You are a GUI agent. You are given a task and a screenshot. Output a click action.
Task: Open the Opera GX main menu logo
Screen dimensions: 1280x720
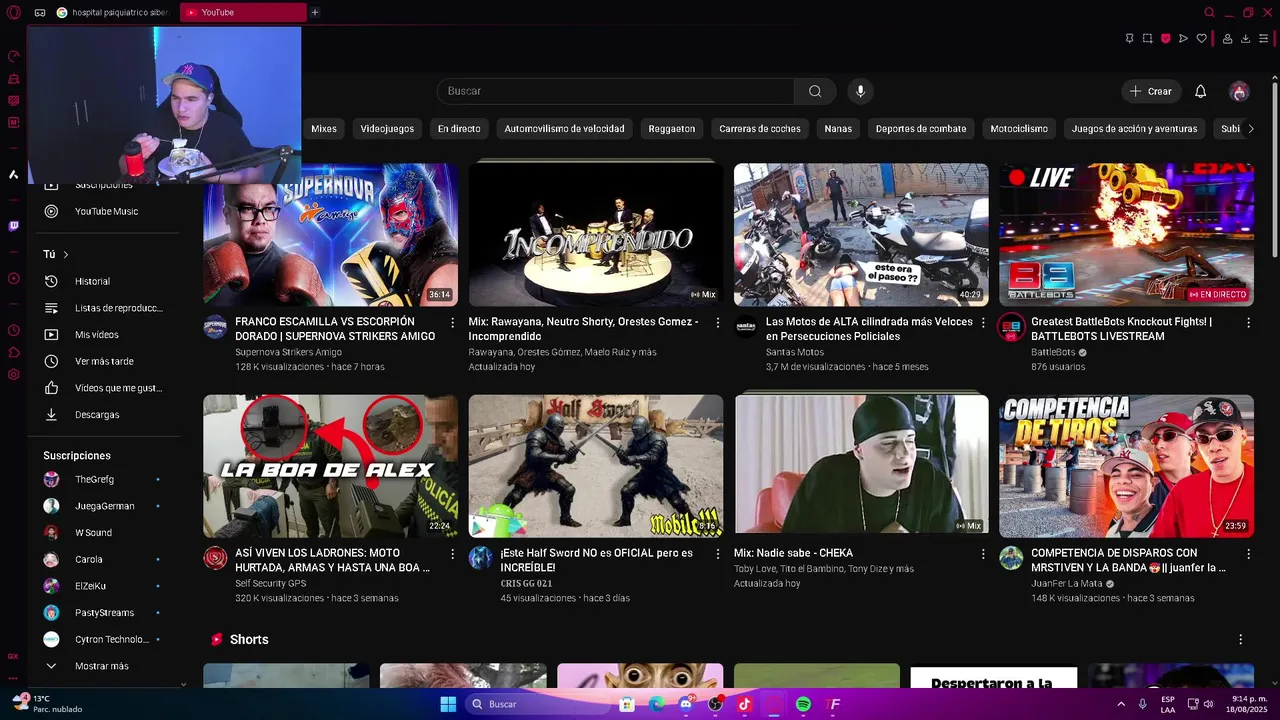13,13
